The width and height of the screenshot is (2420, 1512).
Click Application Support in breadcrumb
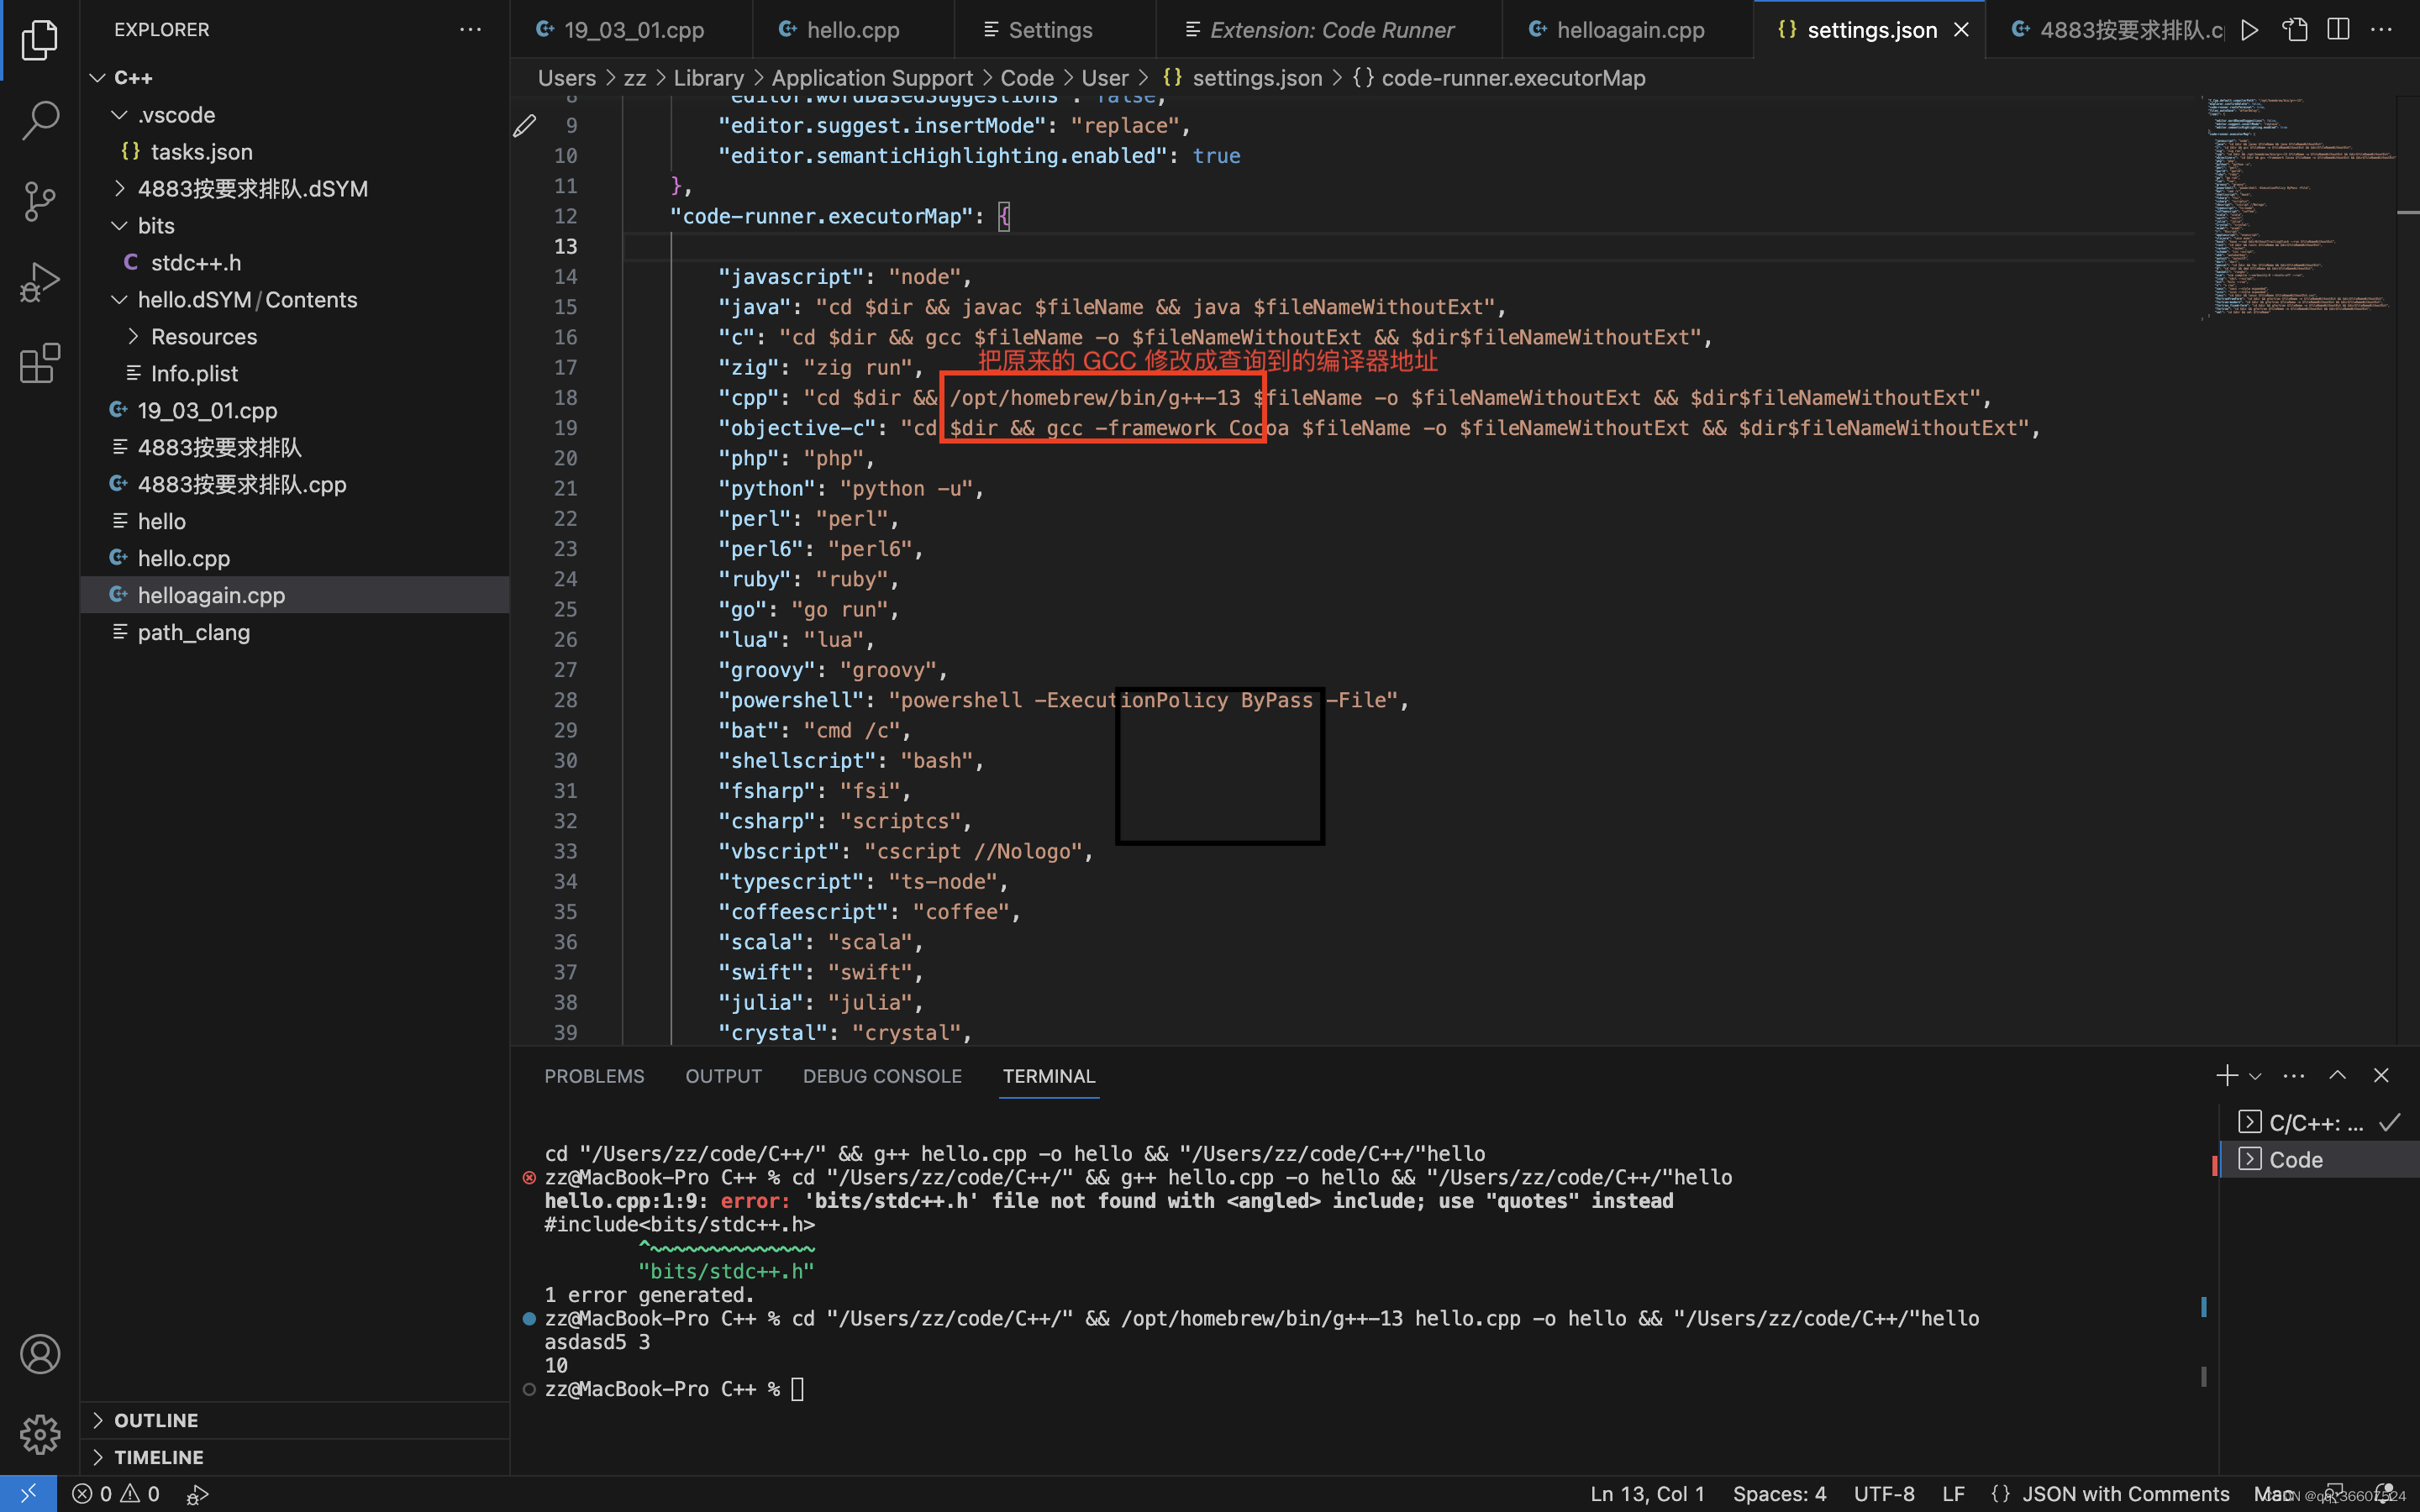pyautogui.click(x=872, y=78)
